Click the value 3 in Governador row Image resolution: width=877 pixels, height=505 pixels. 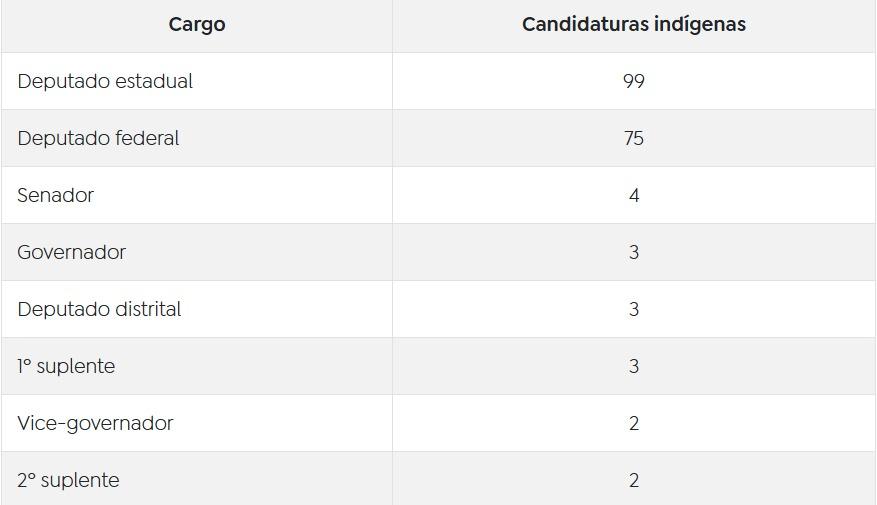coord(634,252)
